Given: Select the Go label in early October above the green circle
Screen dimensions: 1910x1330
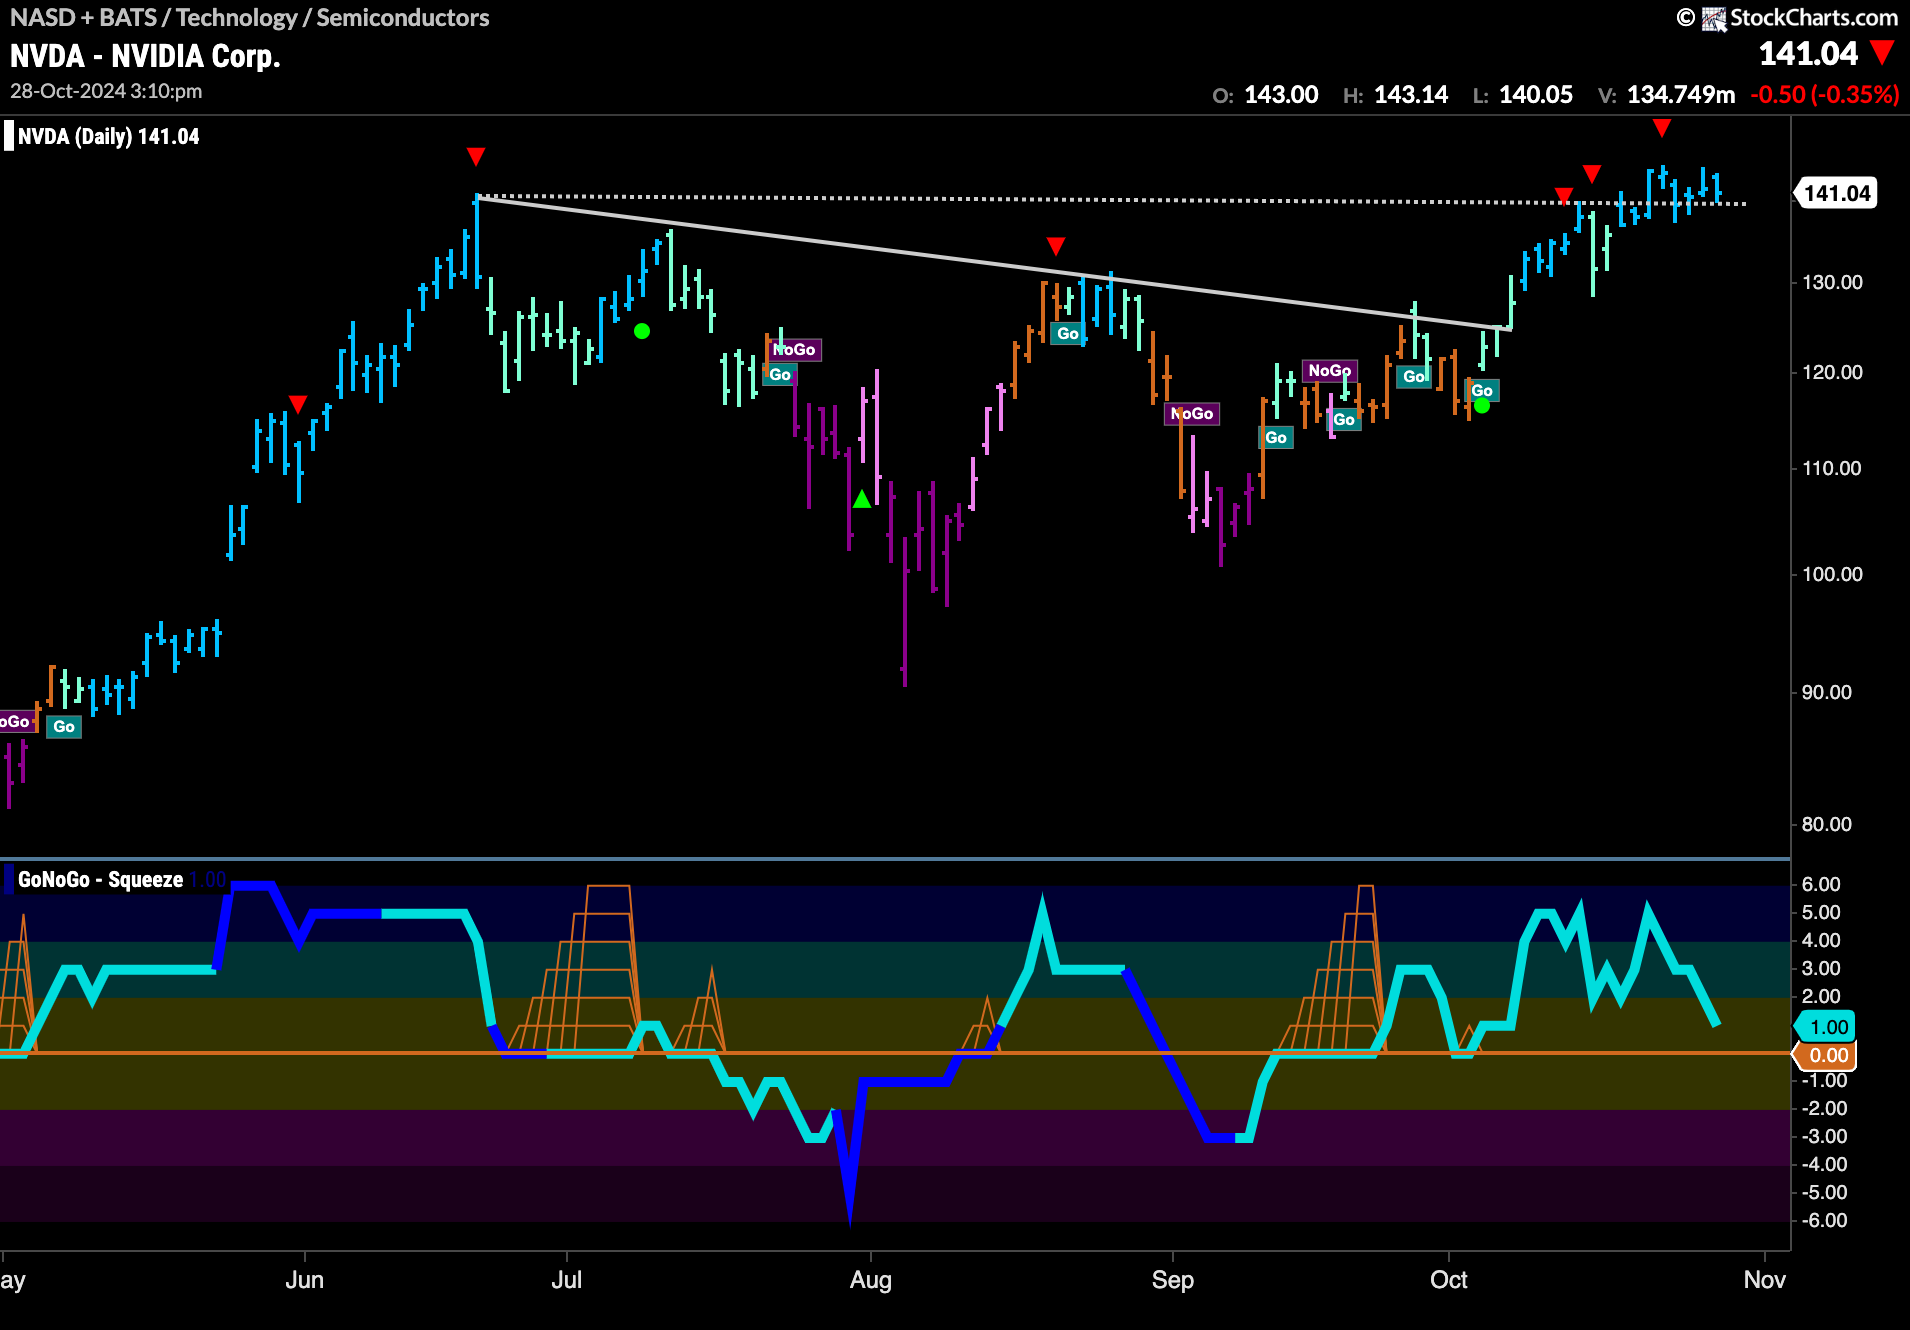Looking at the screenshot, I should [1482, 391].
